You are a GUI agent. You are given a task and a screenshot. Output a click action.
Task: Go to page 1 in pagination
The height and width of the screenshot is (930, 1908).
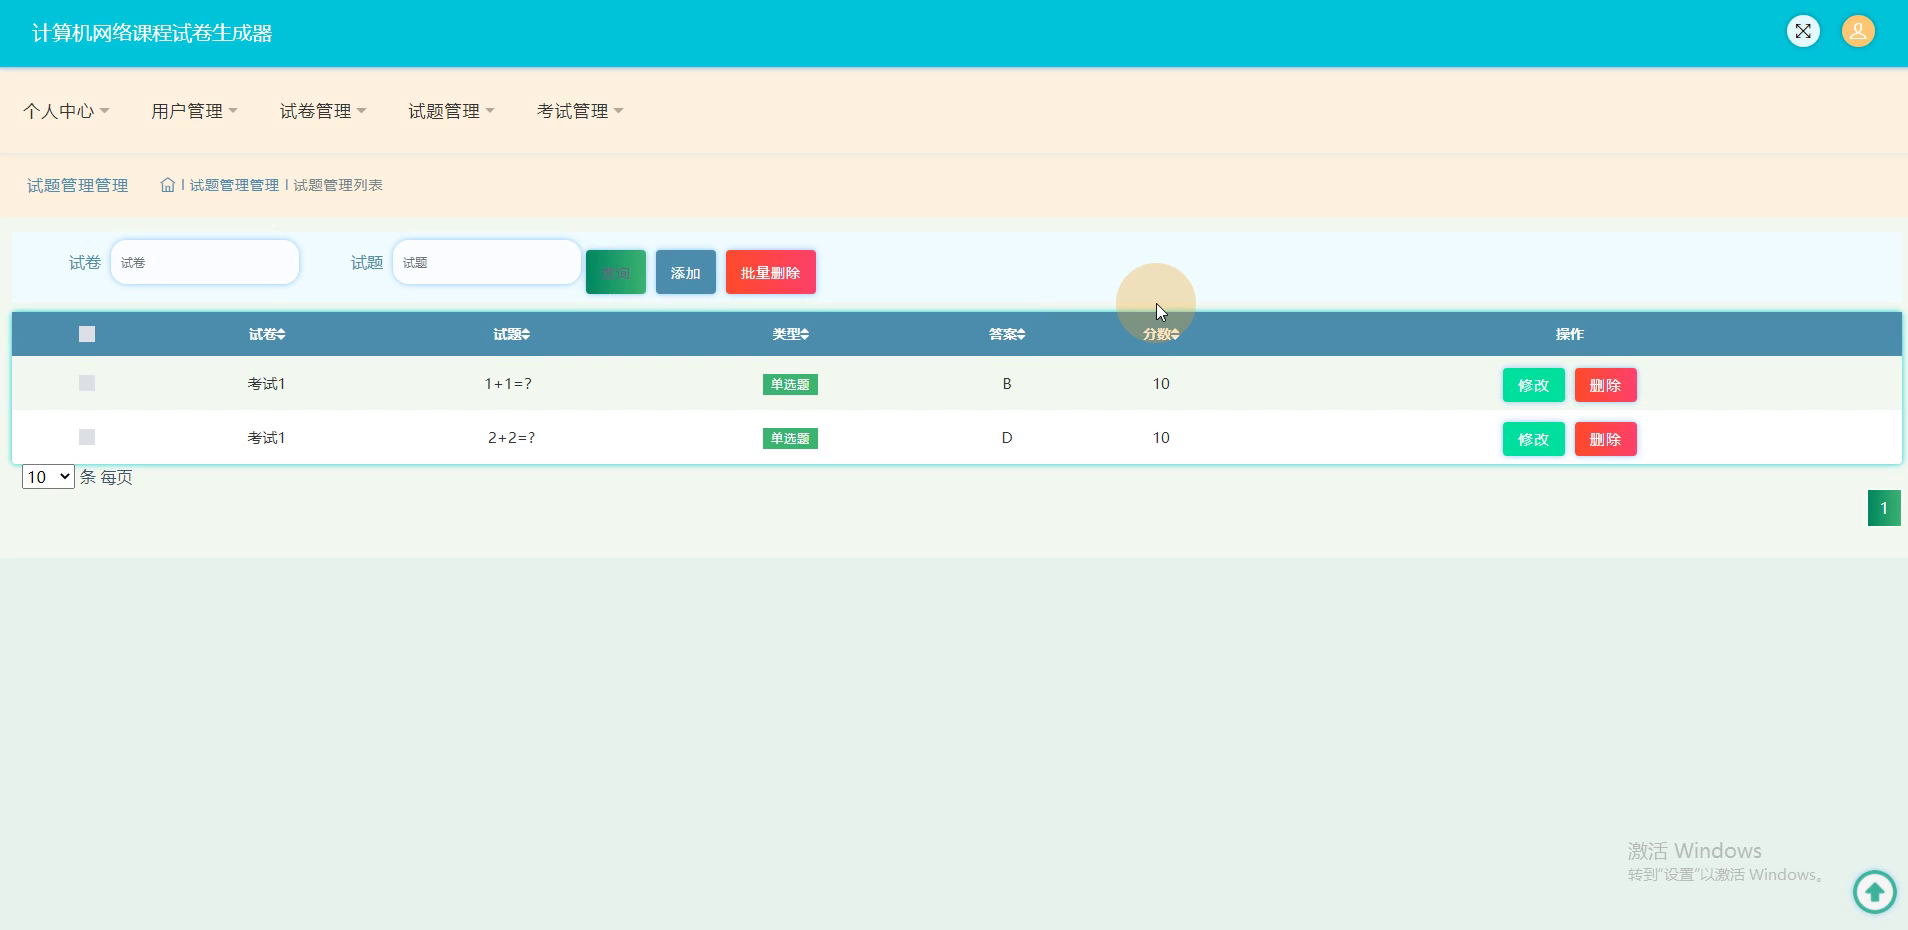[1884, 508]
